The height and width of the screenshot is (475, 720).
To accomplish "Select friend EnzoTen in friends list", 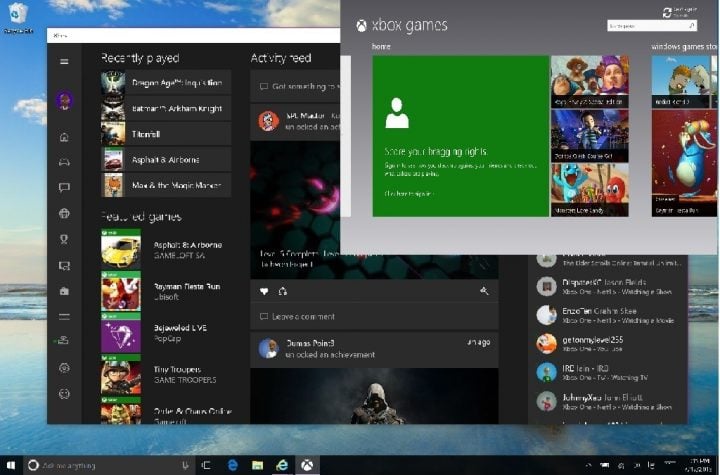I will point(610,315).
